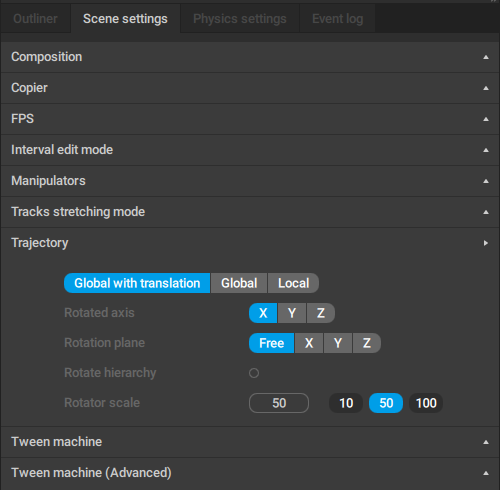Expand the Composition section arrow
This screenshot has height=490, width=500.
(x=486, y=57)
